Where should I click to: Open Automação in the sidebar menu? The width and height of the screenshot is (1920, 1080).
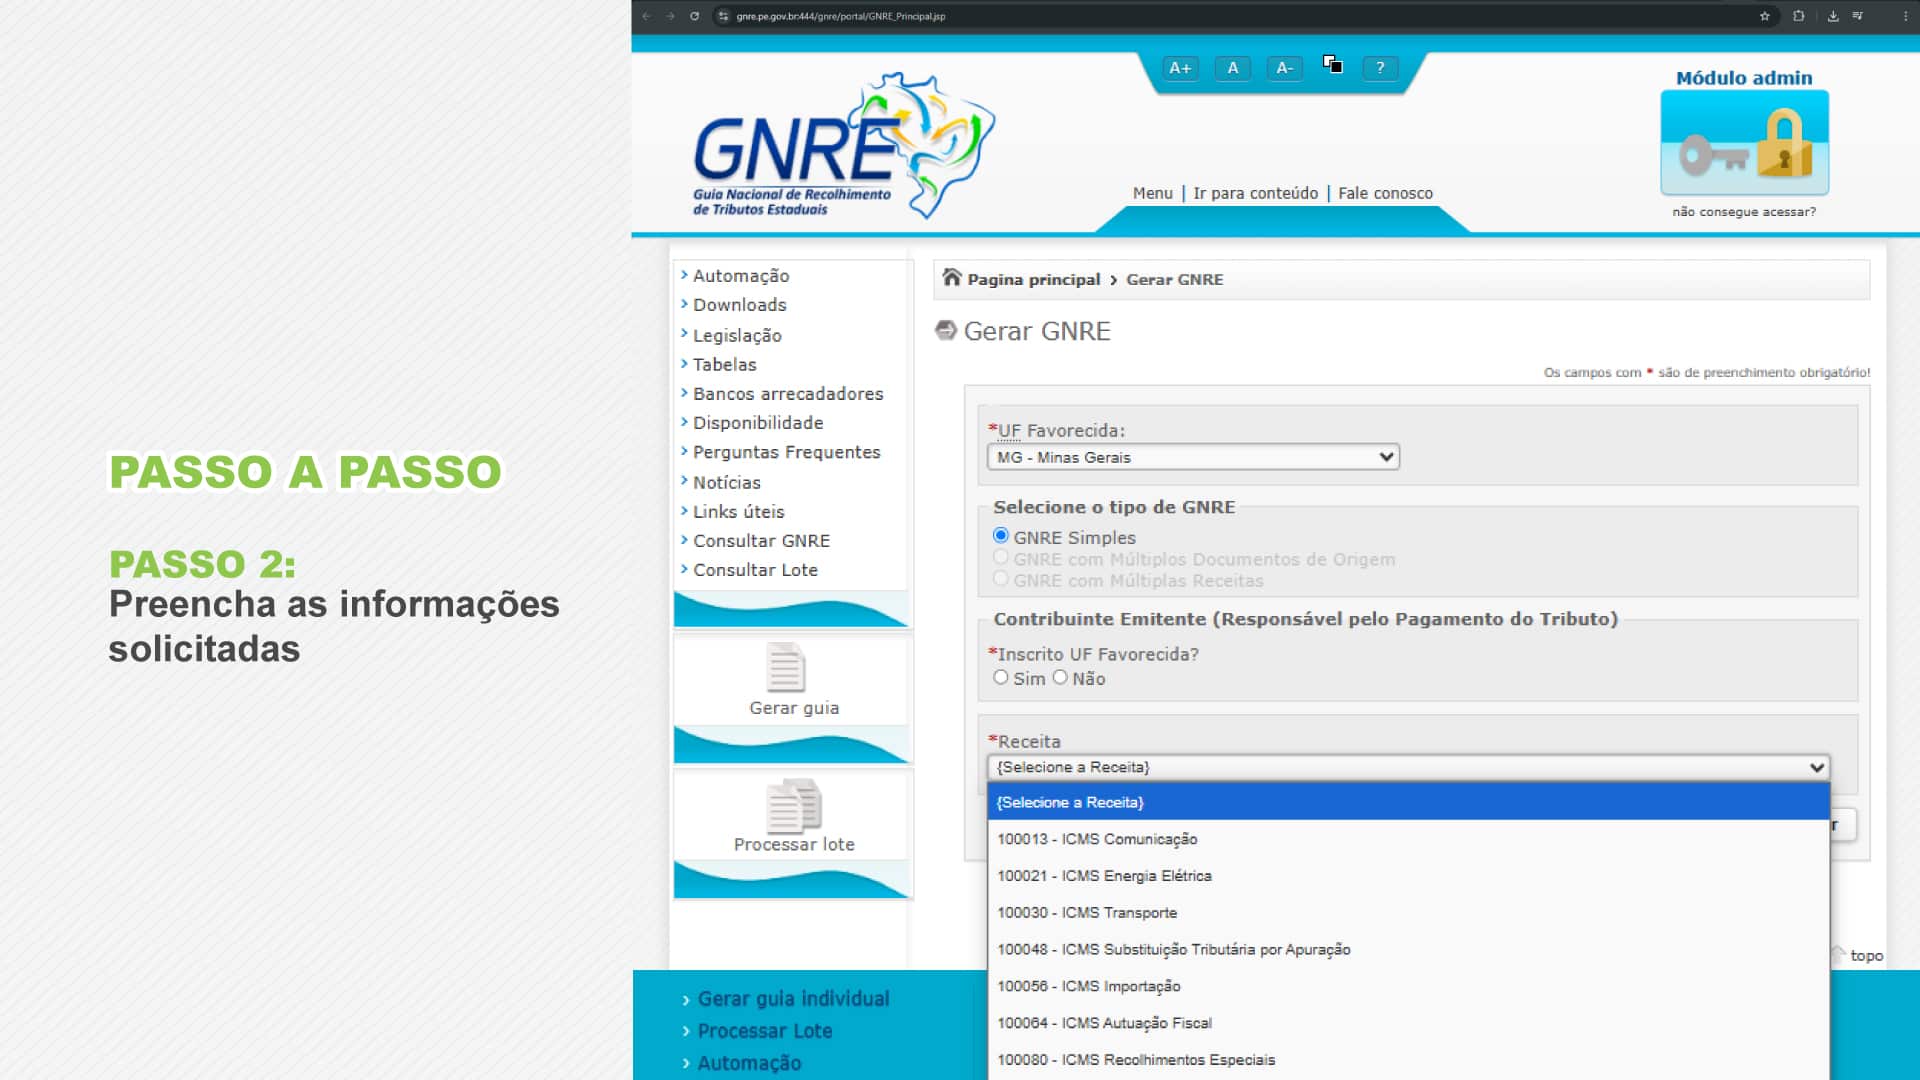click(x=741, y=276)
